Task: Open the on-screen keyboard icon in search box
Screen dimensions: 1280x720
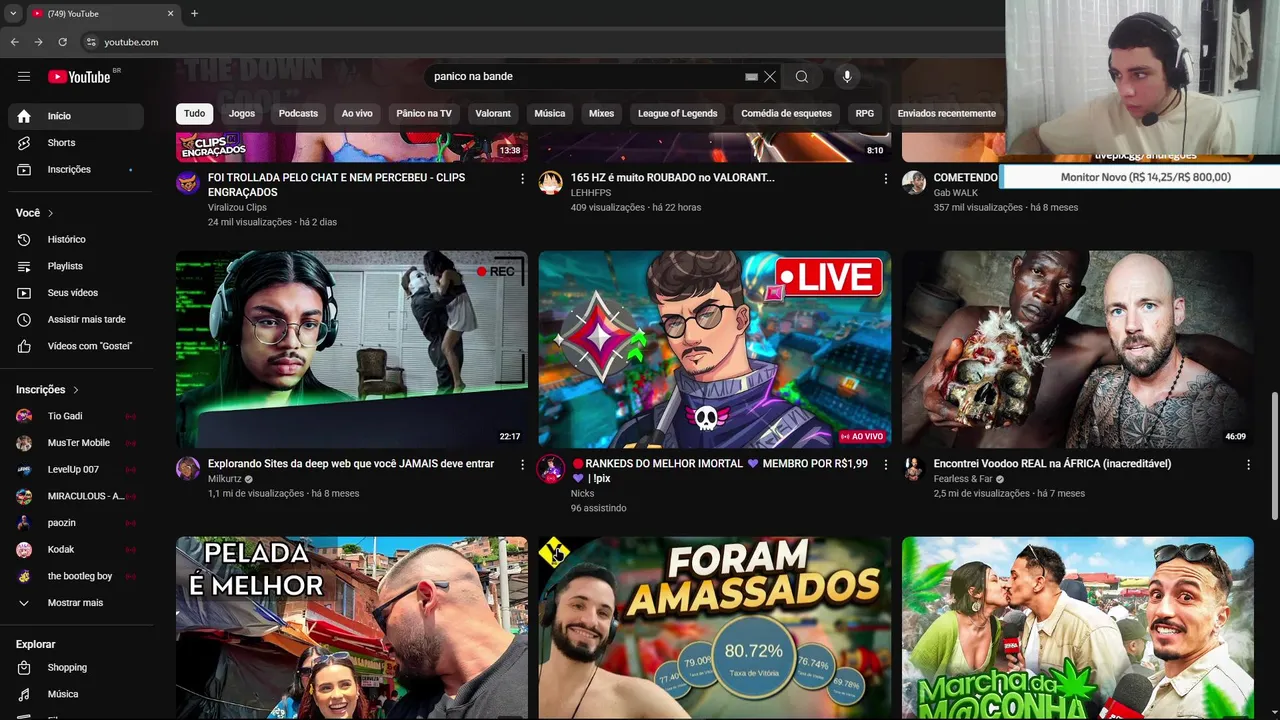Action: (x=752, y=77)
